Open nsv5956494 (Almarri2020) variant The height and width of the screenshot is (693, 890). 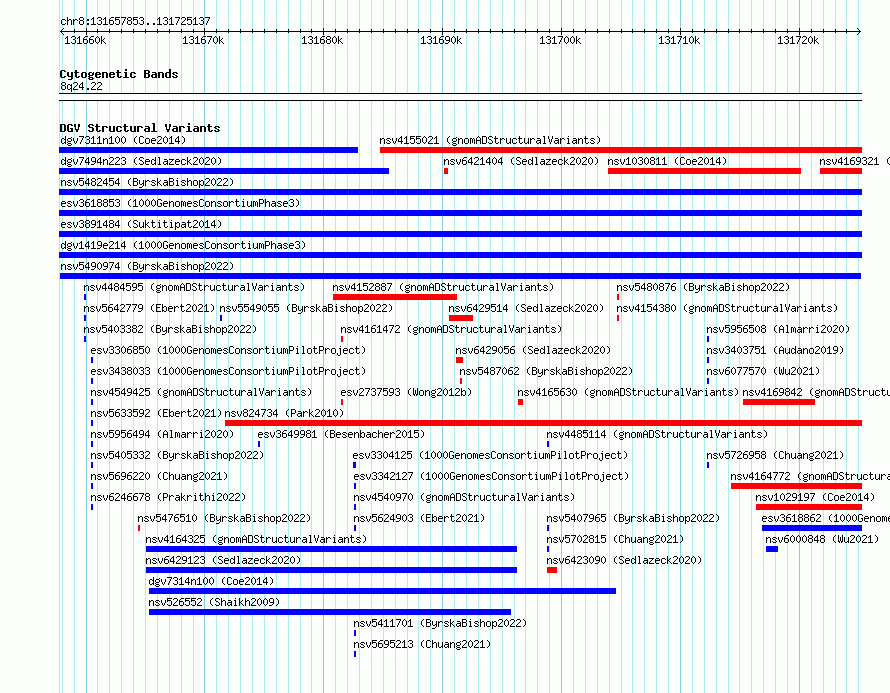pyautogui.click(x=162, y=434)
